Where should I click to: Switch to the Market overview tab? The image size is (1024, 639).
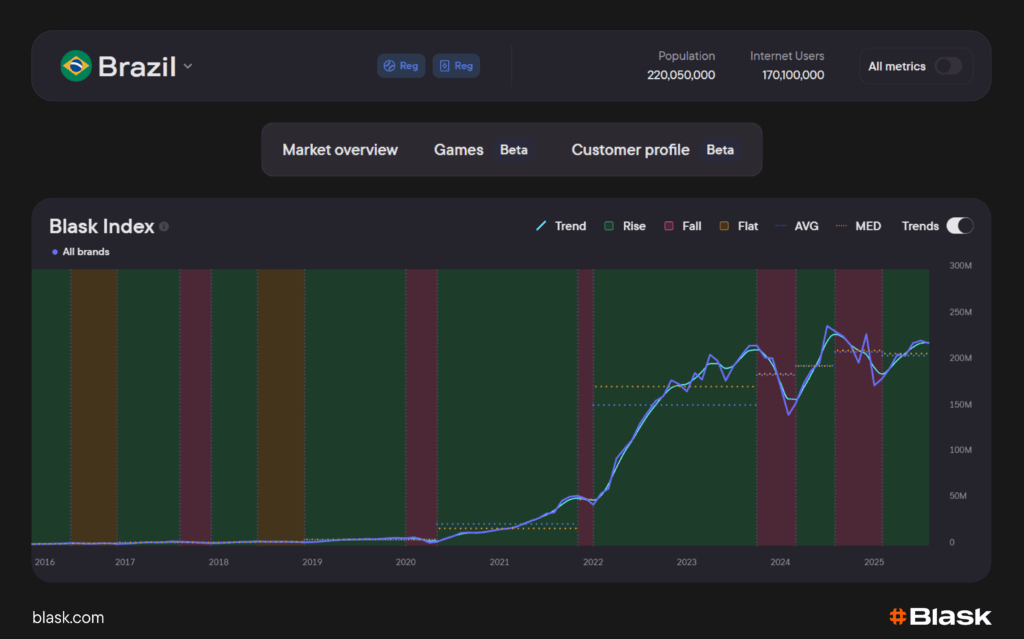click(340, 150)
